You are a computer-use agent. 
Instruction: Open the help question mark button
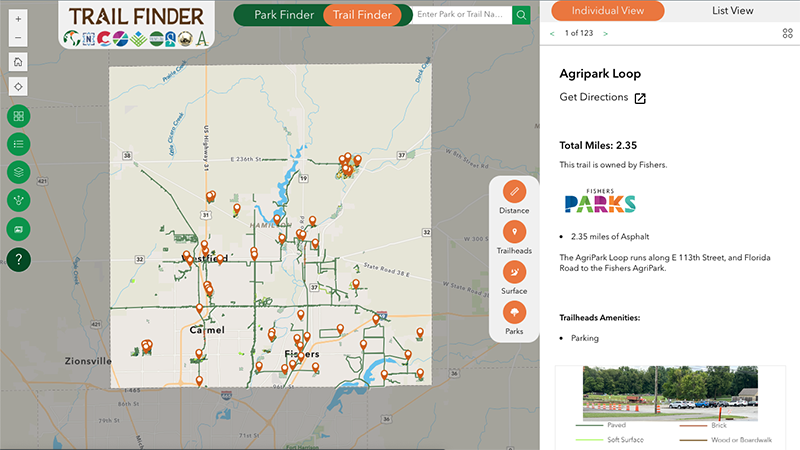[19, 260]
